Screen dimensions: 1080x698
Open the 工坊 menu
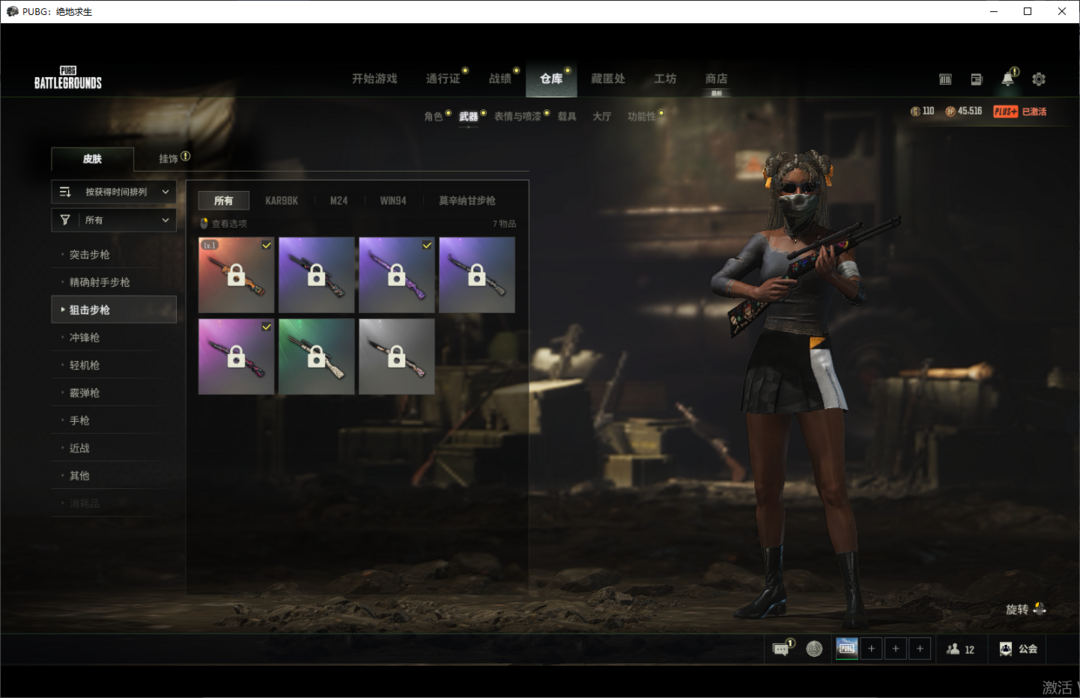(665, 79)
